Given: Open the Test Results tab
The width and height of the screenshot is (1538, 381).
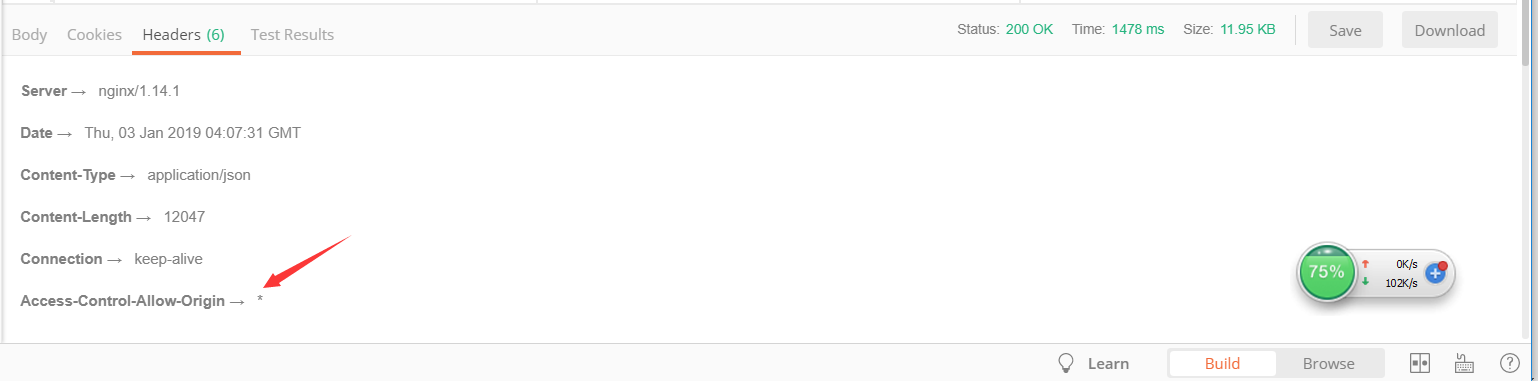Looking at the screenshot, I should [x=292, y=34].
